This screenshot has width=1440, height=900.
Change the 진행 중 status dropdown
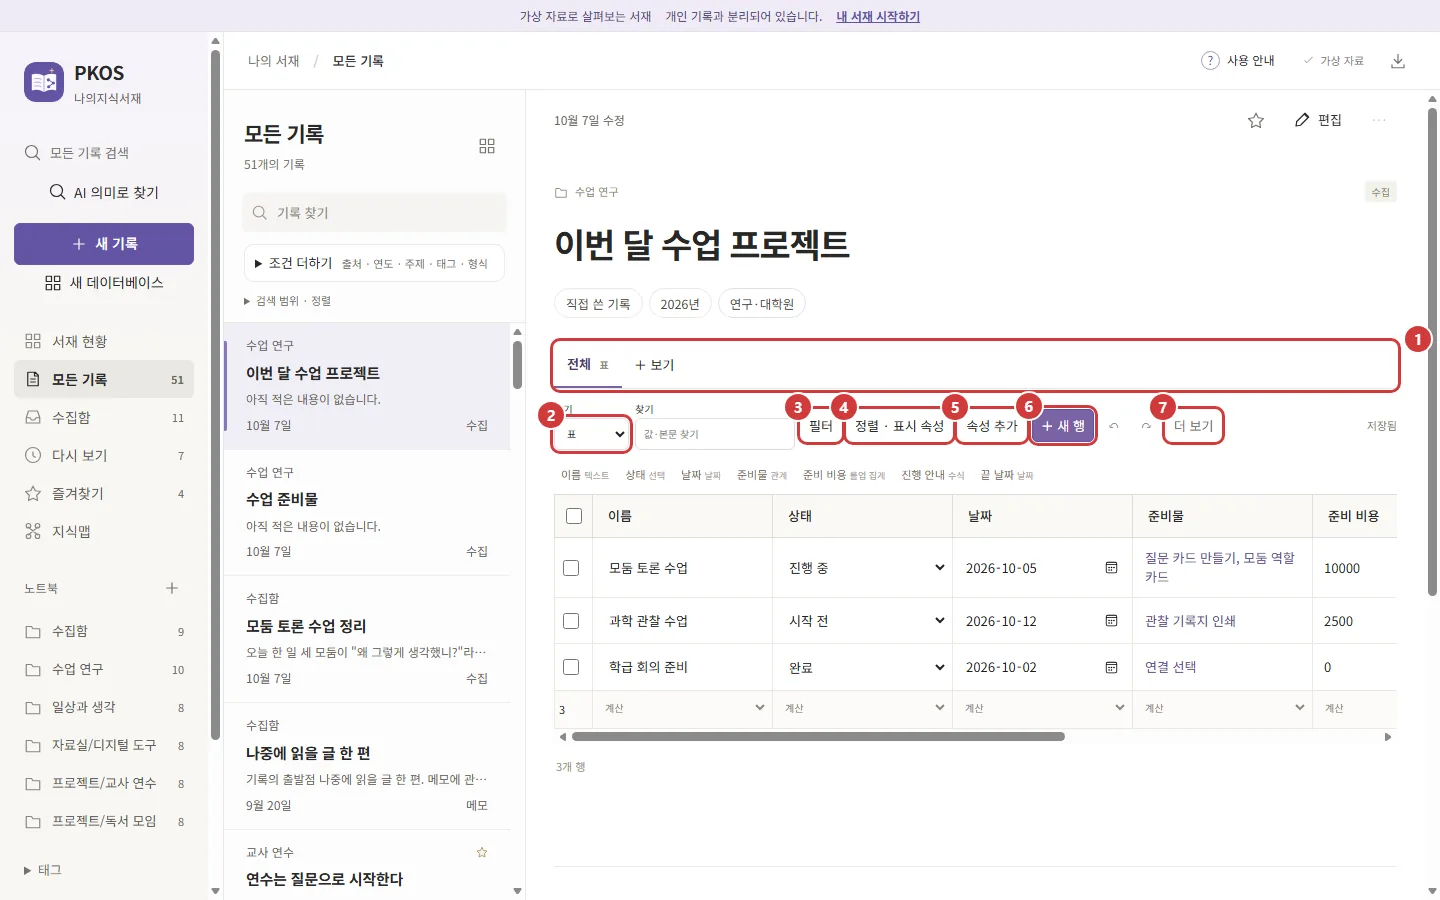866,568
